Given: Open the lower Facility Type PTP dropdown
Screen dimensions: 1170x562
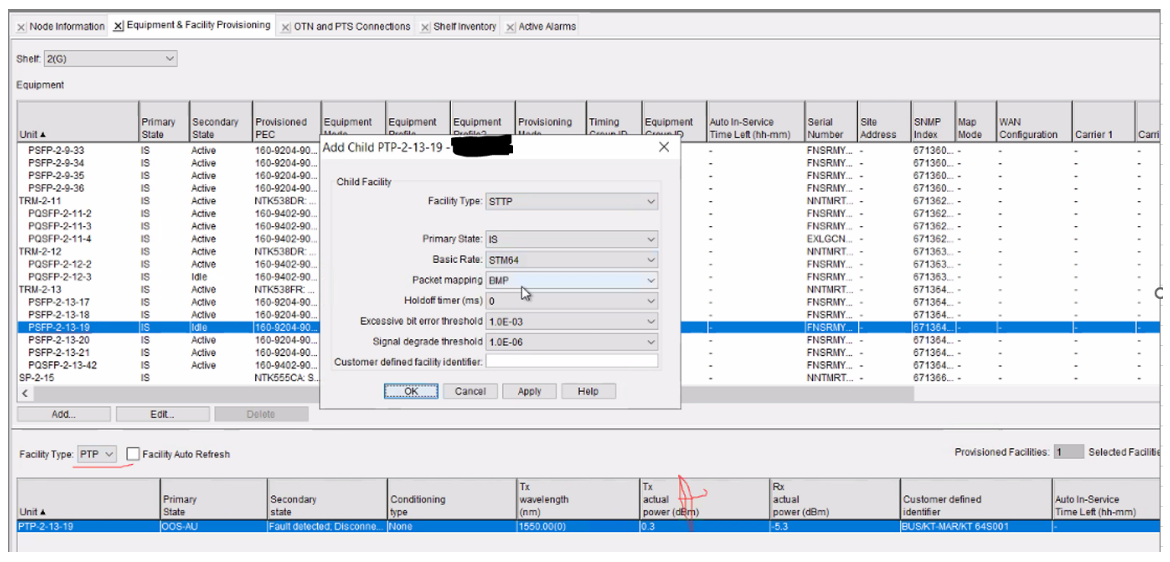Looking at the screenshot, I should point(97,454).
